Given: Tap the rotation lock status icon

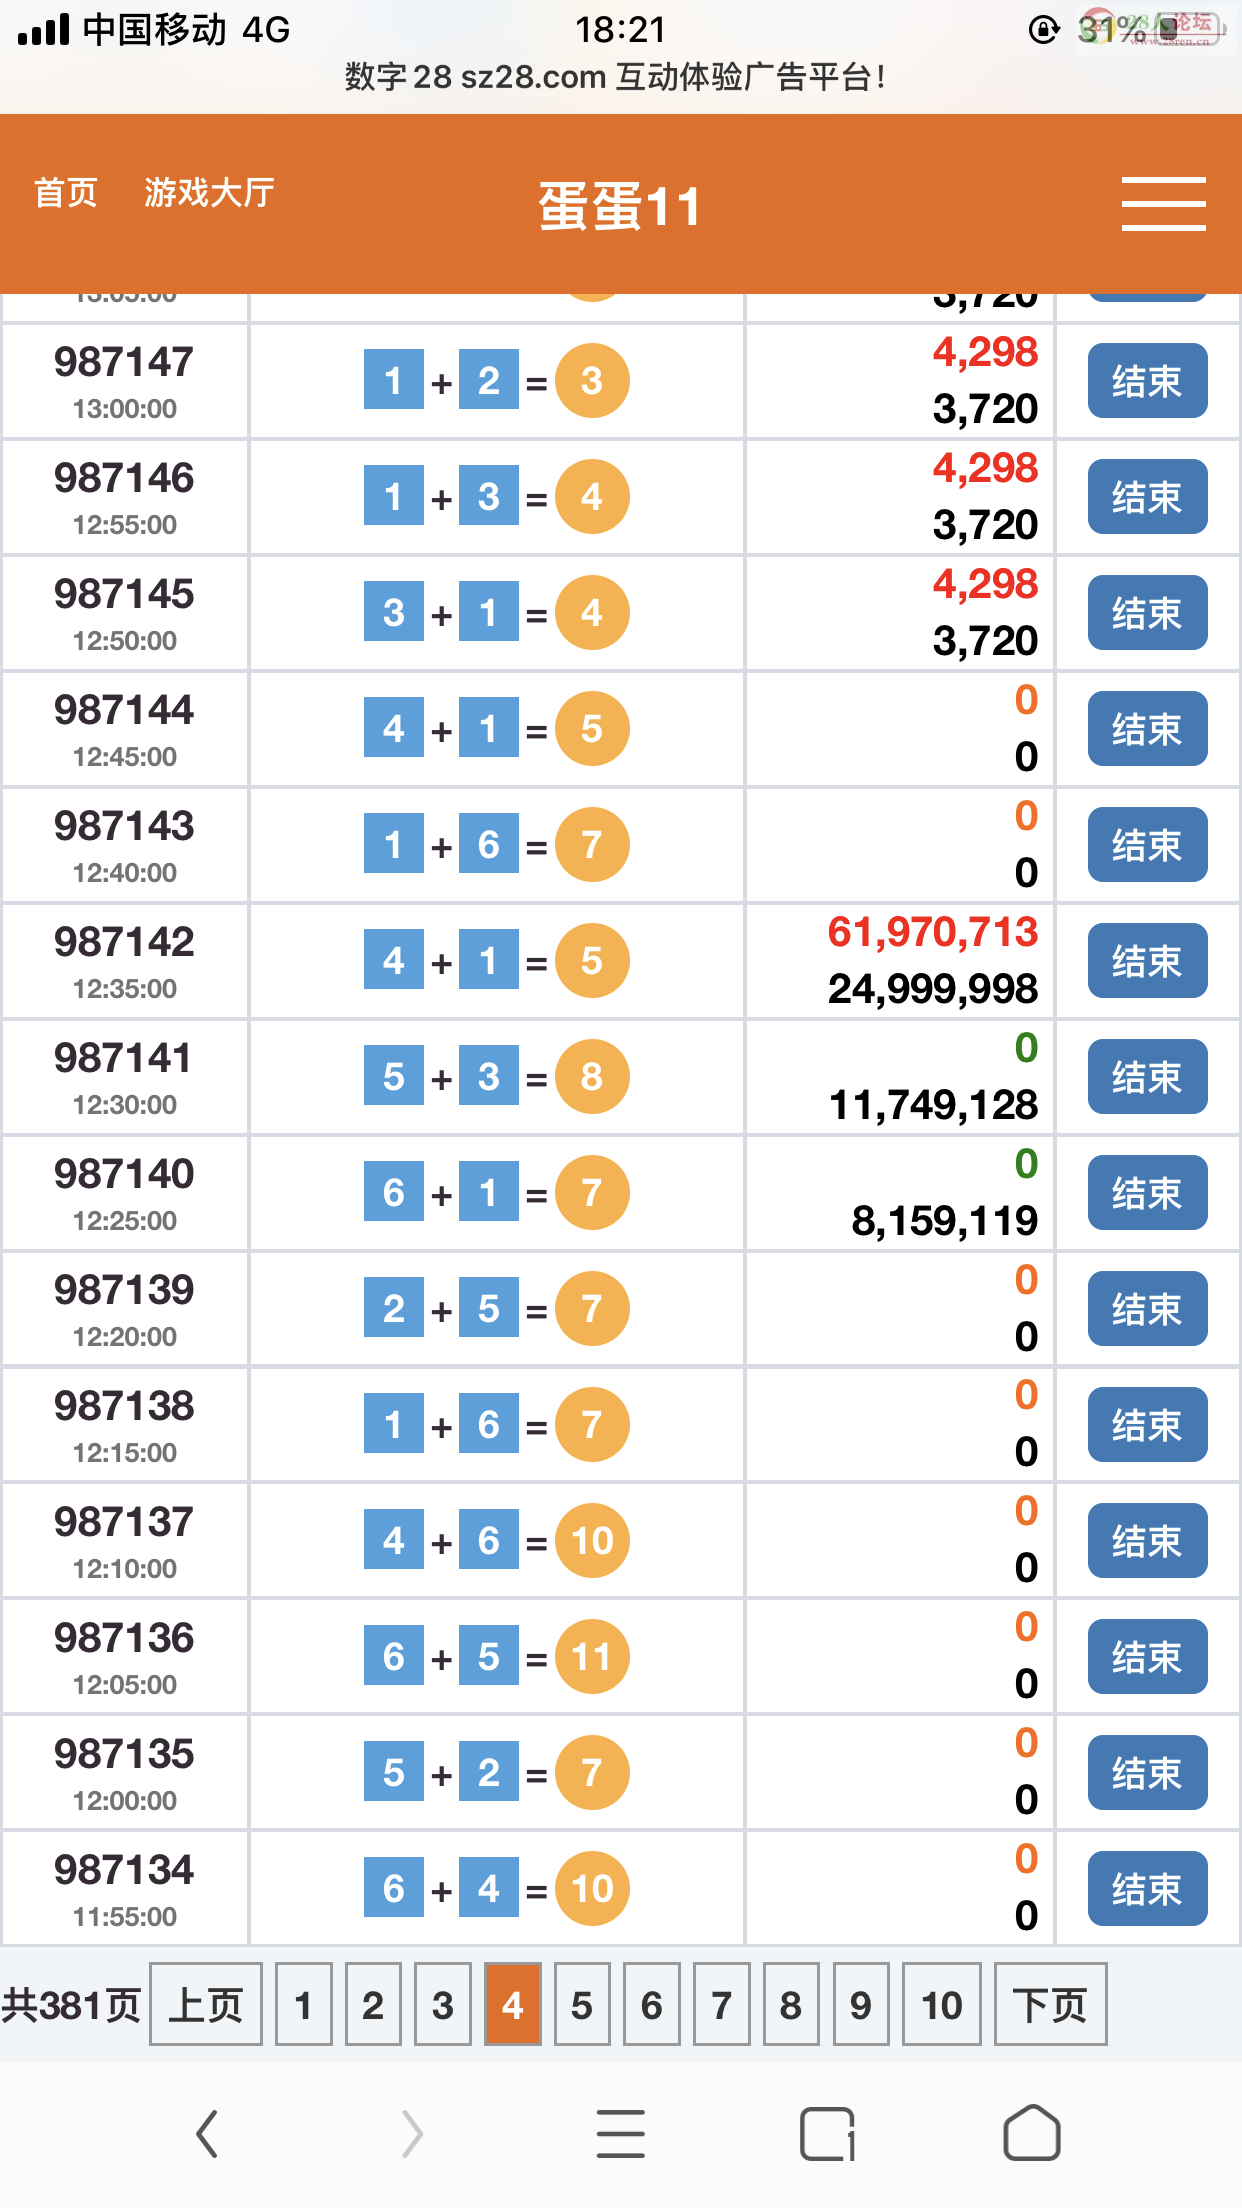Looking at the screenshot, I should point(1044,30).
